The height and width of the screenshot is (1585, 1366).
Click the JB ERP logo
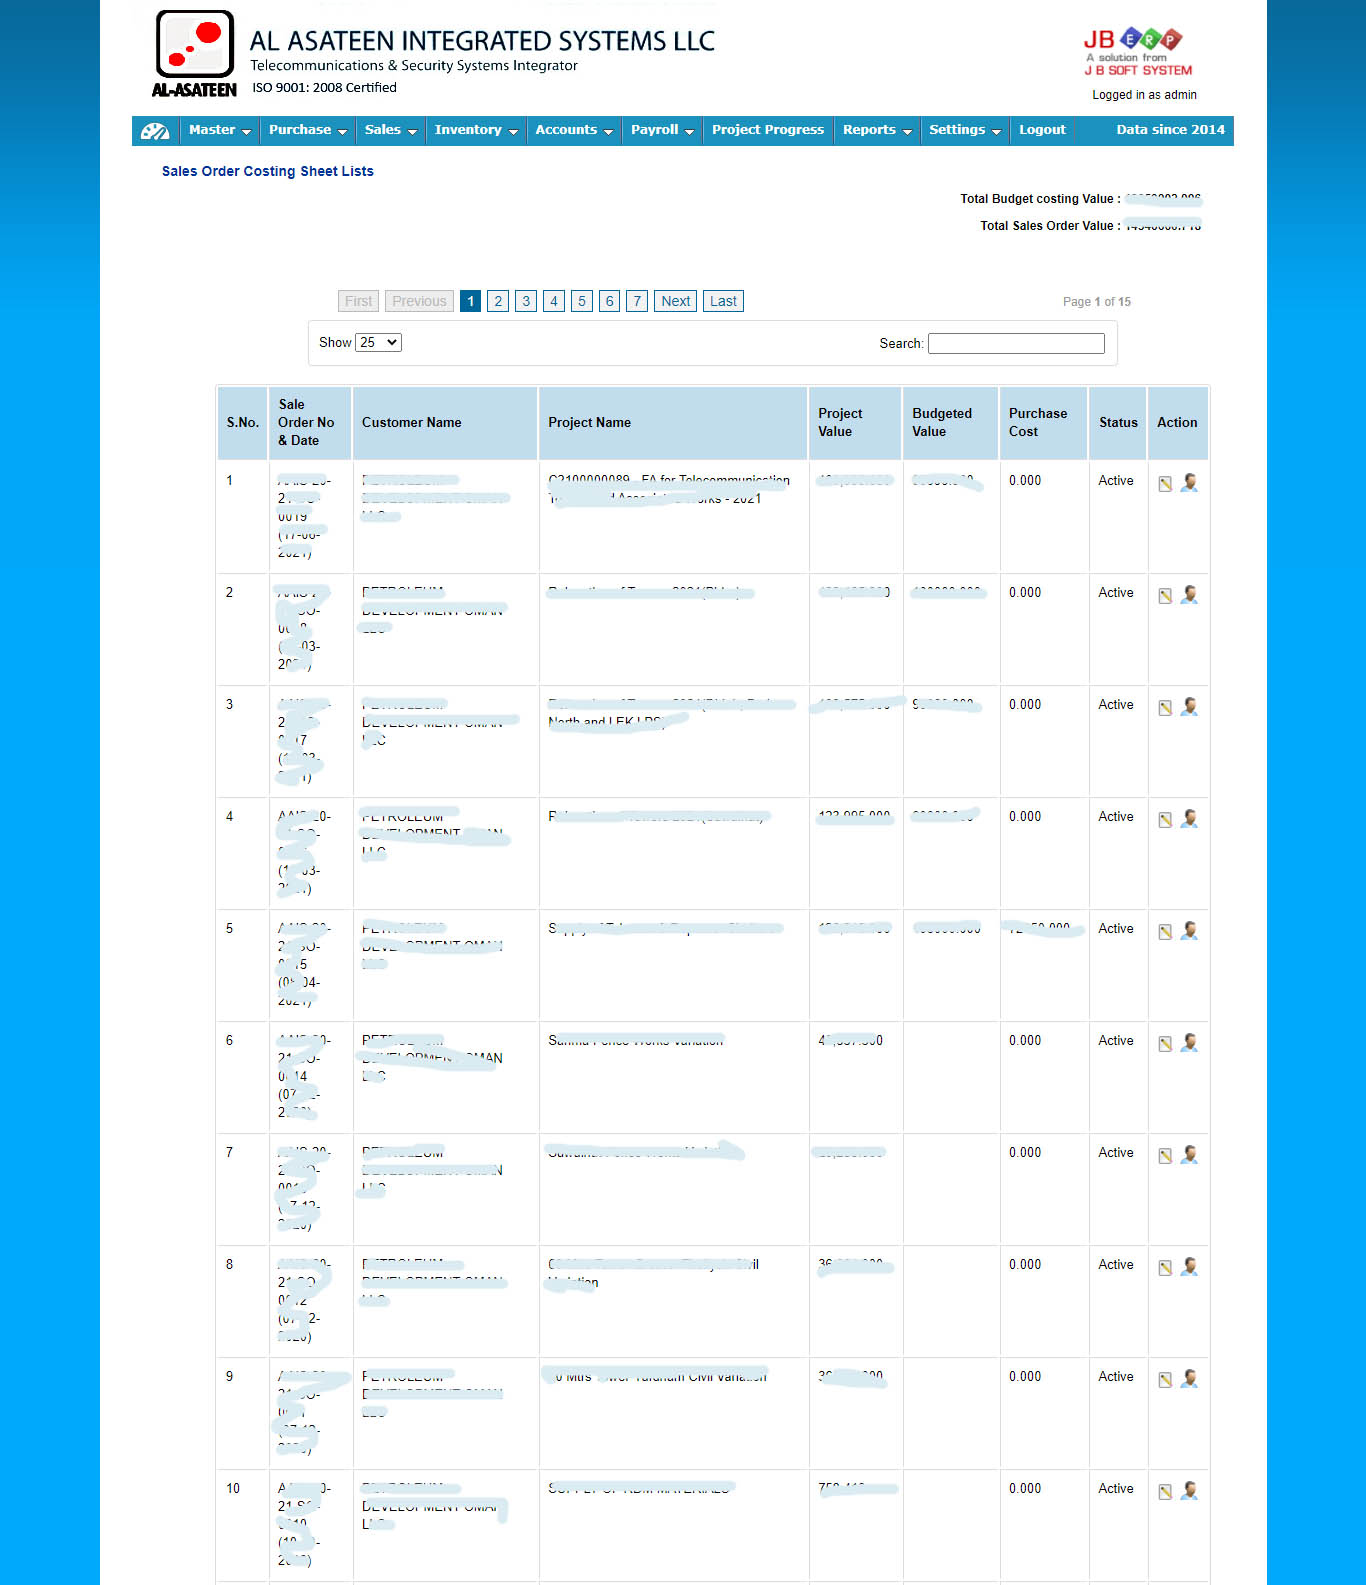pos(1138,53)
